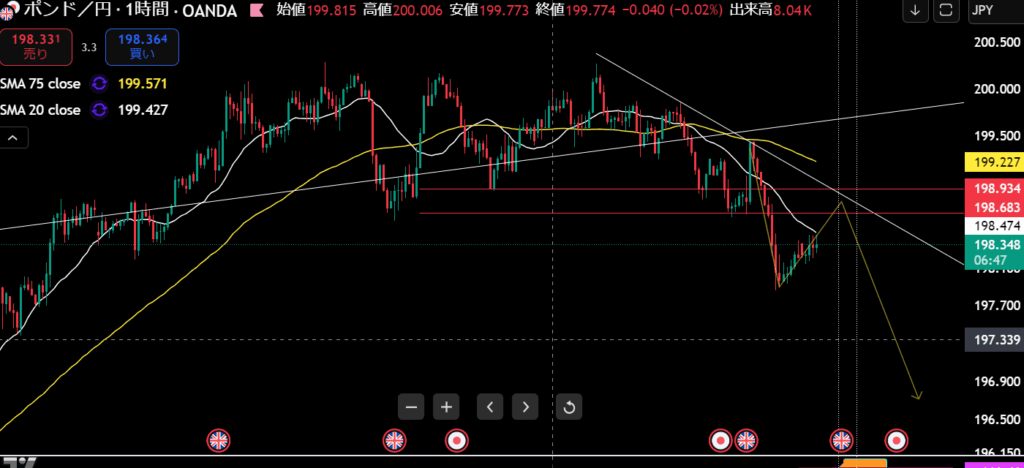
Task: Click the down arrow button beside JPY
Action: coord(915,12)
